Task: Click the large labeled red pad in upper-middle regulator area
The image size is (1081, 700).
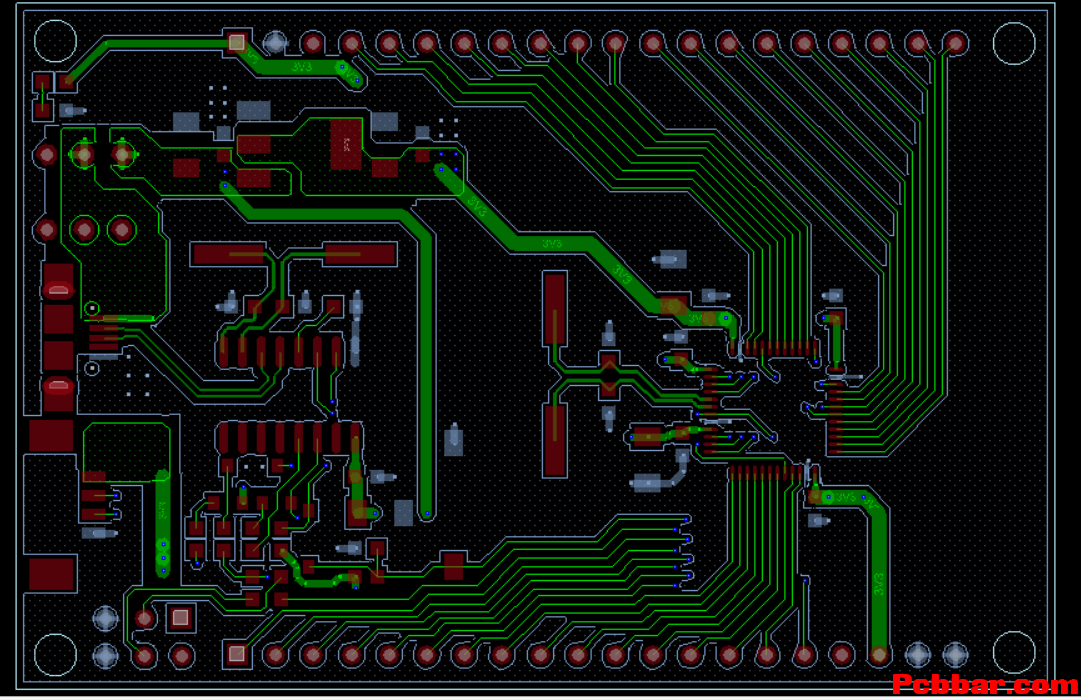Action: pyautogui.click(x=345, y=144)
